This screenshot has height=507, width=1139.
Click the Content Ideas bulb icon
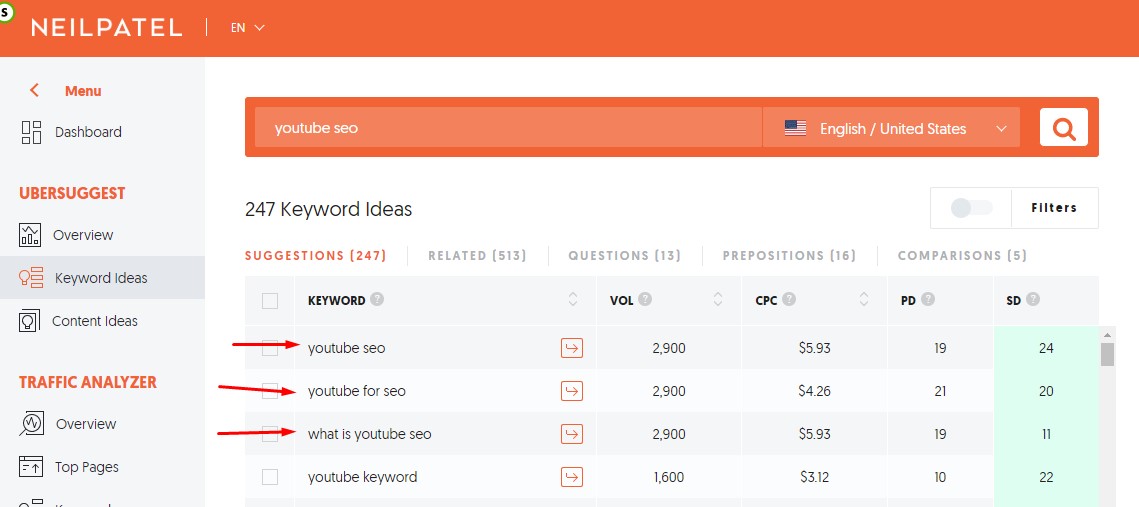[x=29, y=321]
